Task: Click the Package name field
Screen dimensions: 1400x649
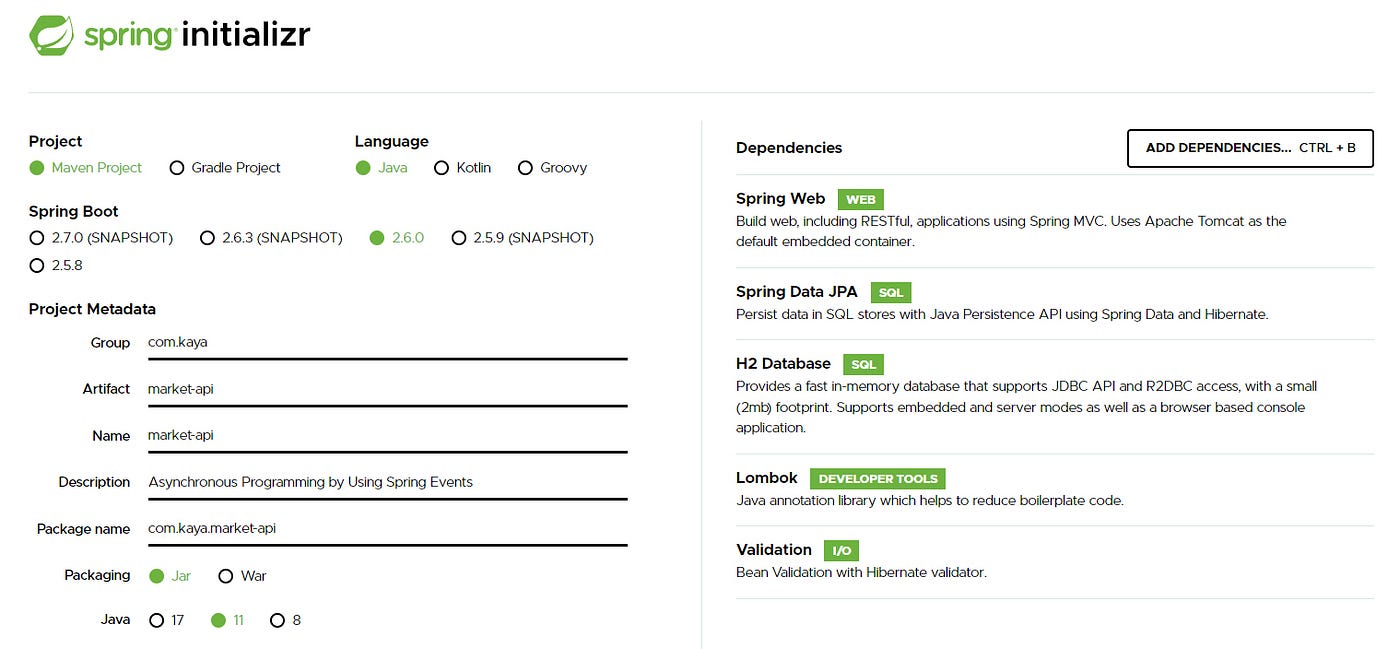Action: pyautogui.click(x=387, y=528)
